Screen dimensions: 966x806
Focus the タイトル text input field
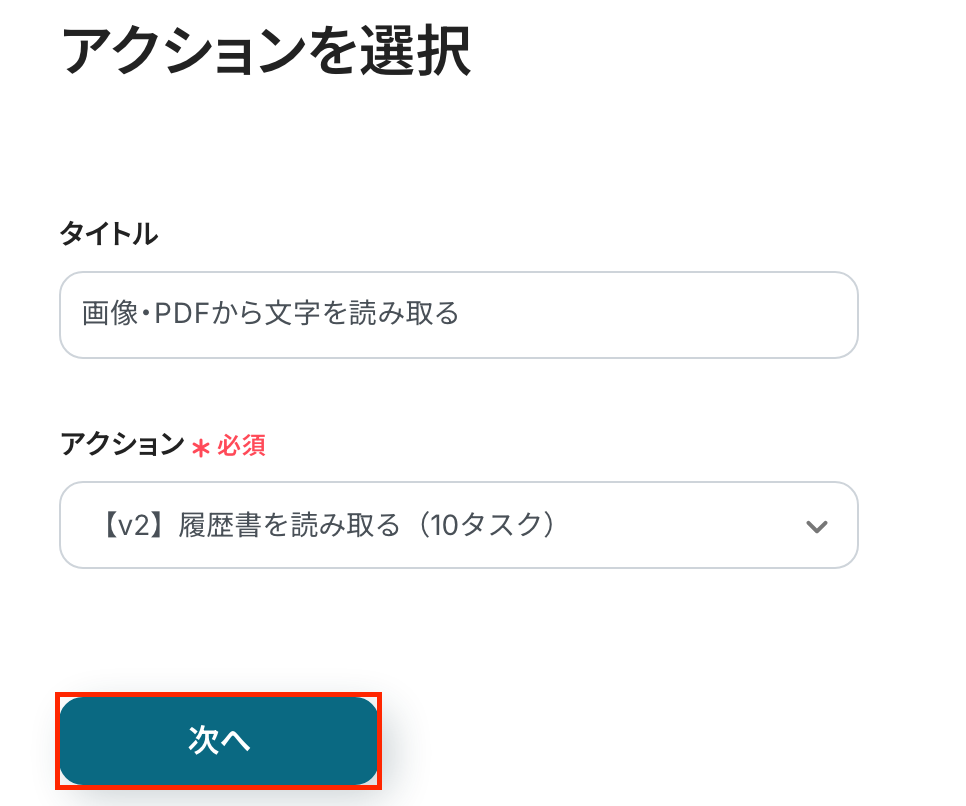point(458,315)
